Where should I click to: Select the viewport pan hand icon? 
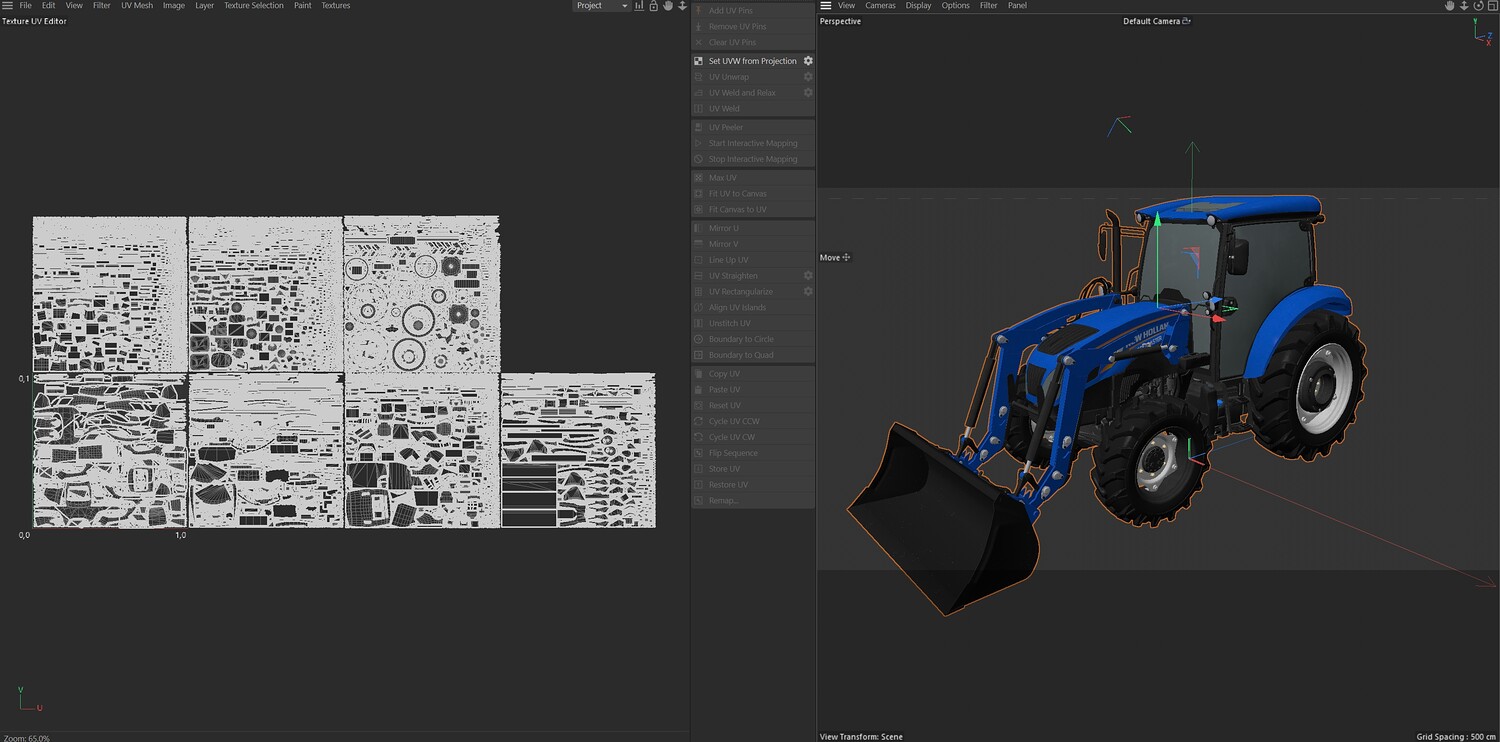pos(1449,6)
